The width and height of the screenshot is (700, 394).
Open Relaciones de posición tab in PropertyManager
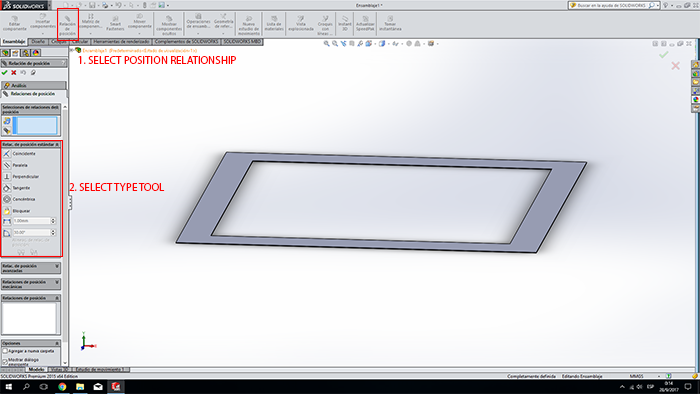click(x=33, y=94)
